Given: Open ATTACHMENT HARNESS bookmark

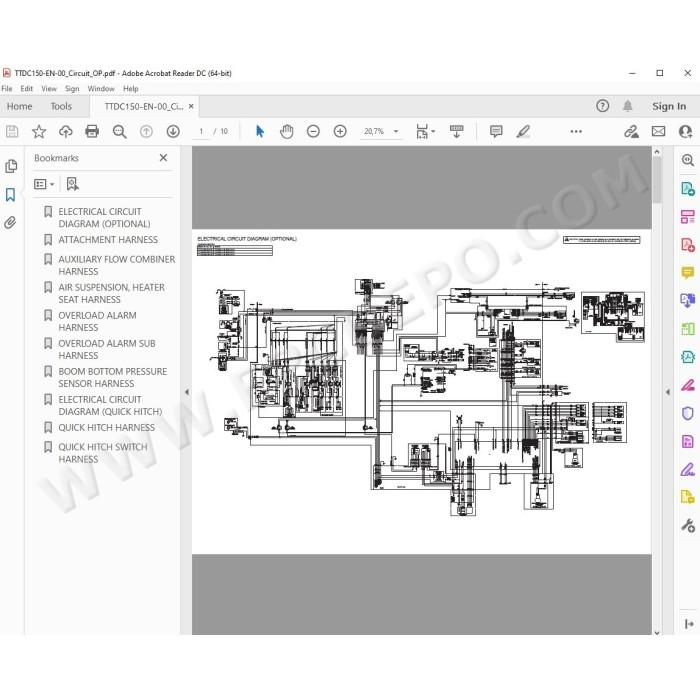Looking at the screenshot, I should [108, 240].
